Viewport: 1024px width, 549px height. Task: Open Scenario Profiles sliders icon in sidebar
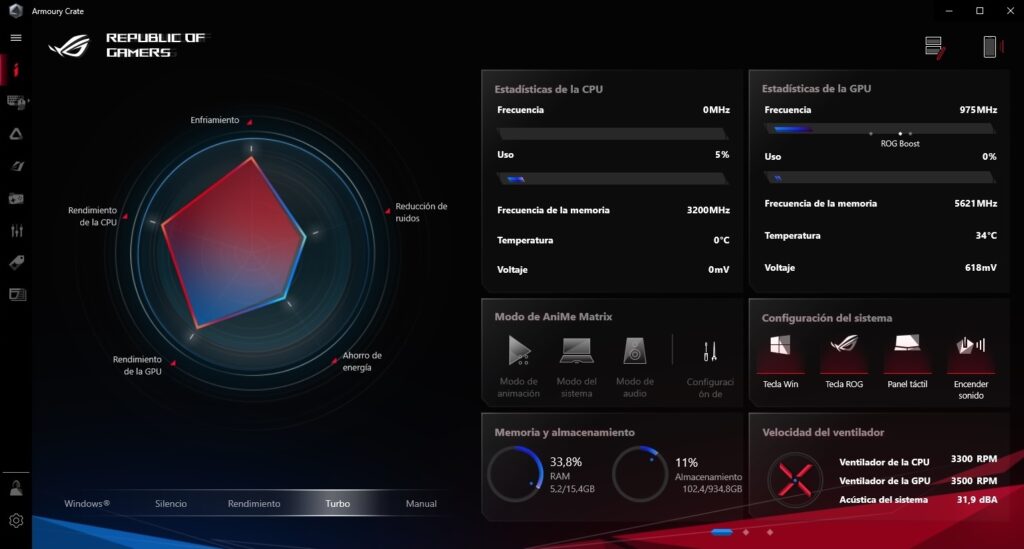pyautogui.click(x=17, y=230)
